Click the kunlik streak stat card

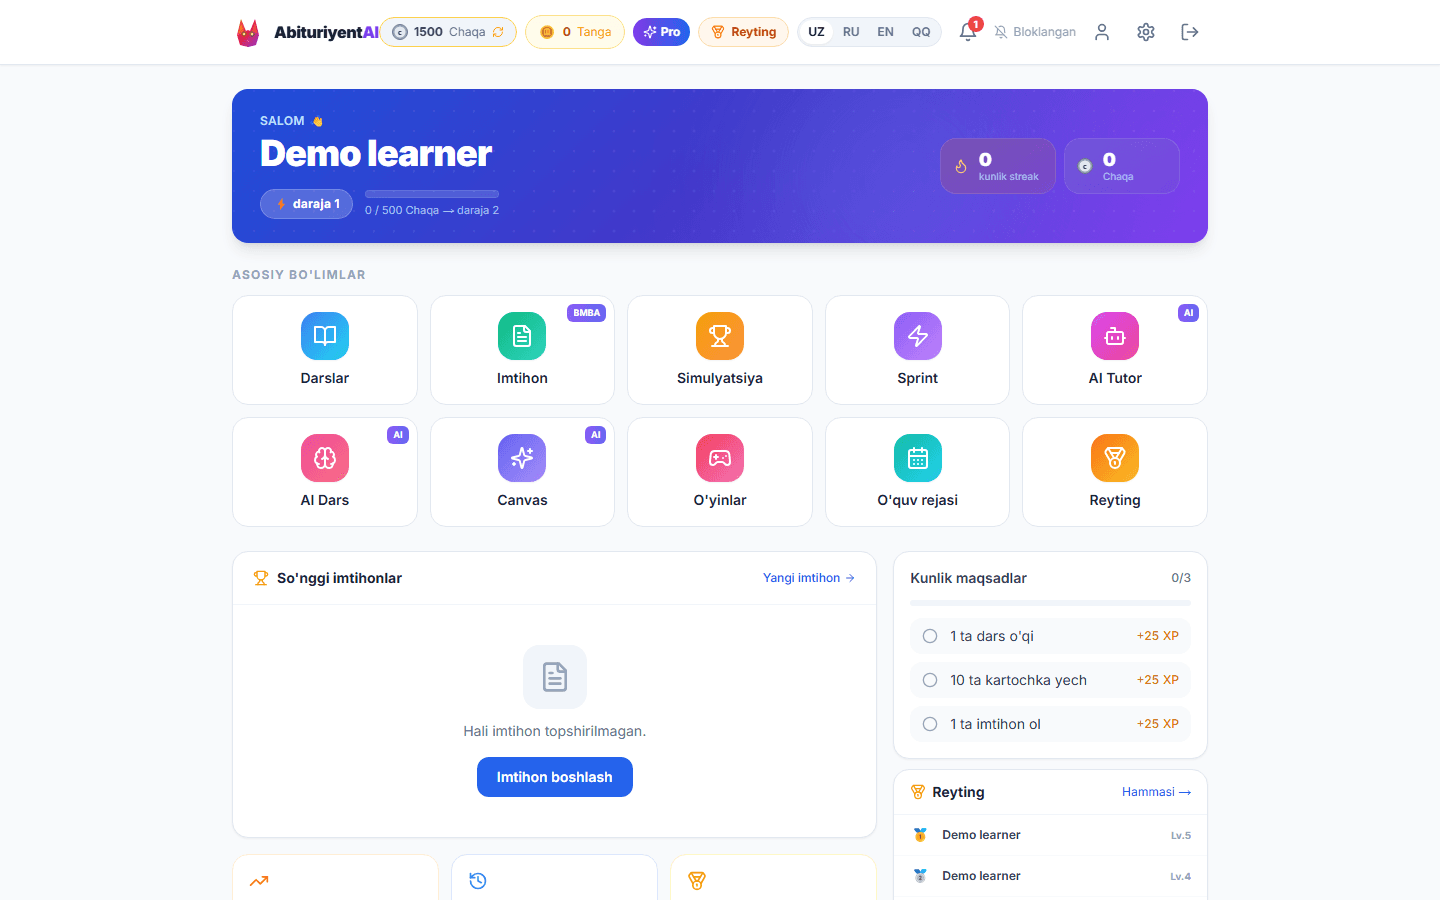click(998, 166)
